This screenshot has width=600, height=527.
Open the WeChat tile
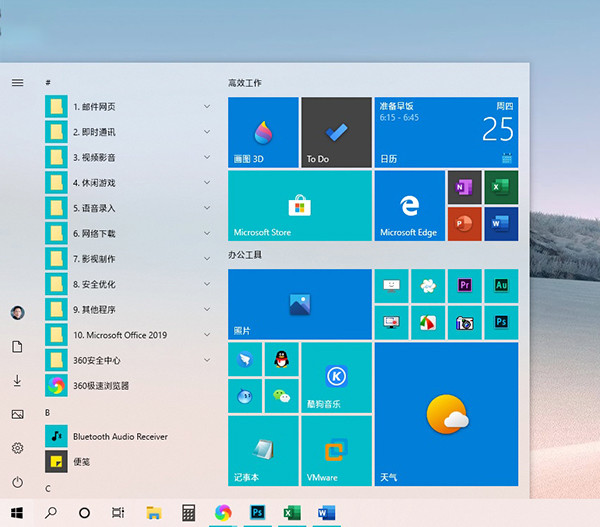pos(282,396)
